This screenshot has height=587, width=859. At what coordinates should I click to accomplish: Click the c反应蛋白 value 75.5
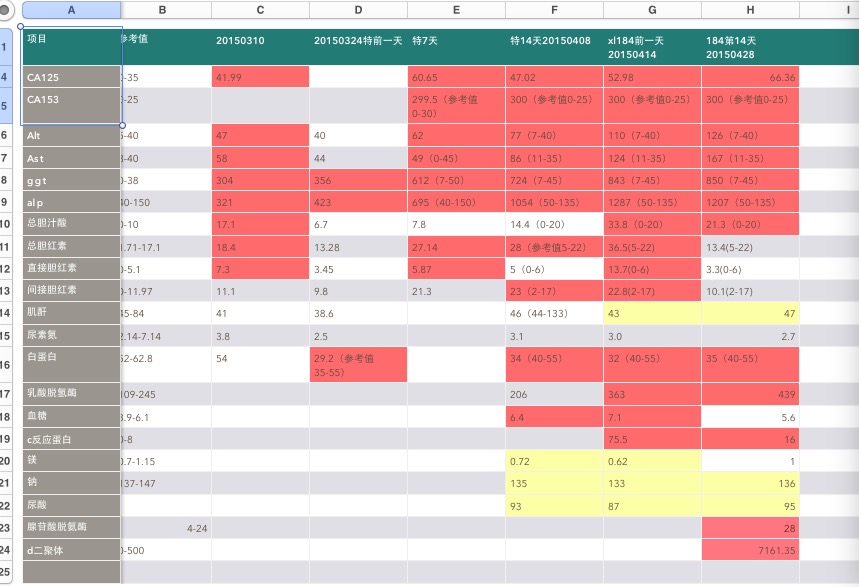pos(652,439)
